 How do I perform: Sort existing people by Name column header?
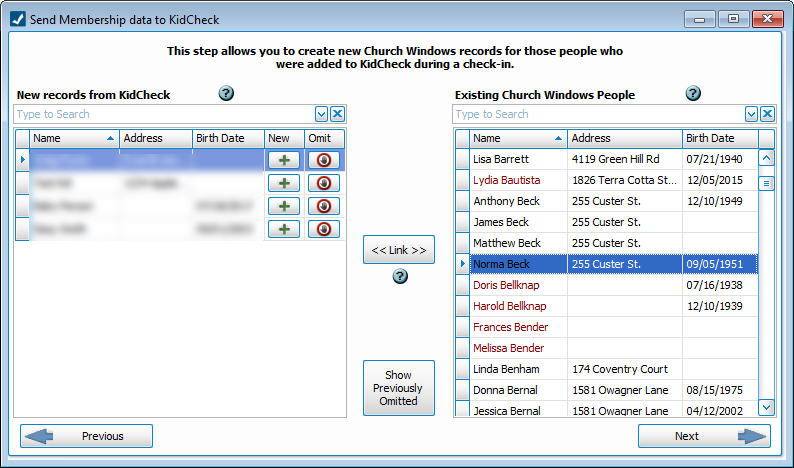pos(517,138)
